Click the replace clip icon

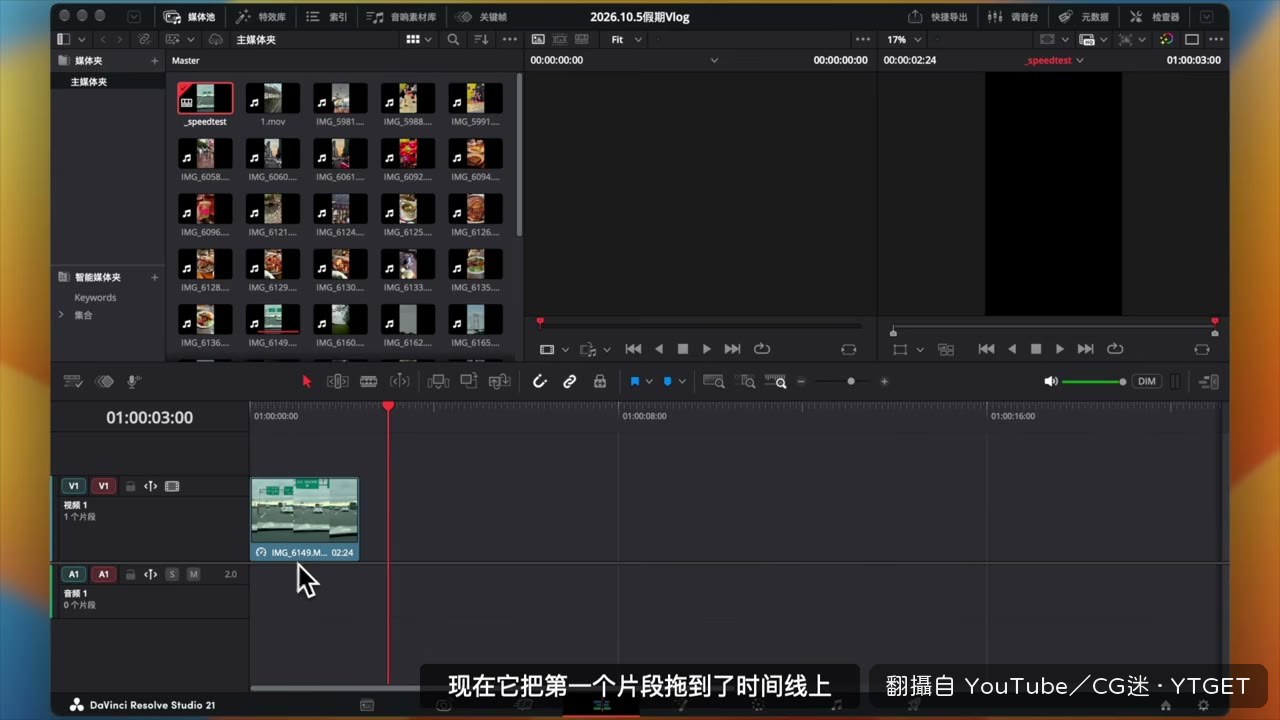click(x=499, y=381)
